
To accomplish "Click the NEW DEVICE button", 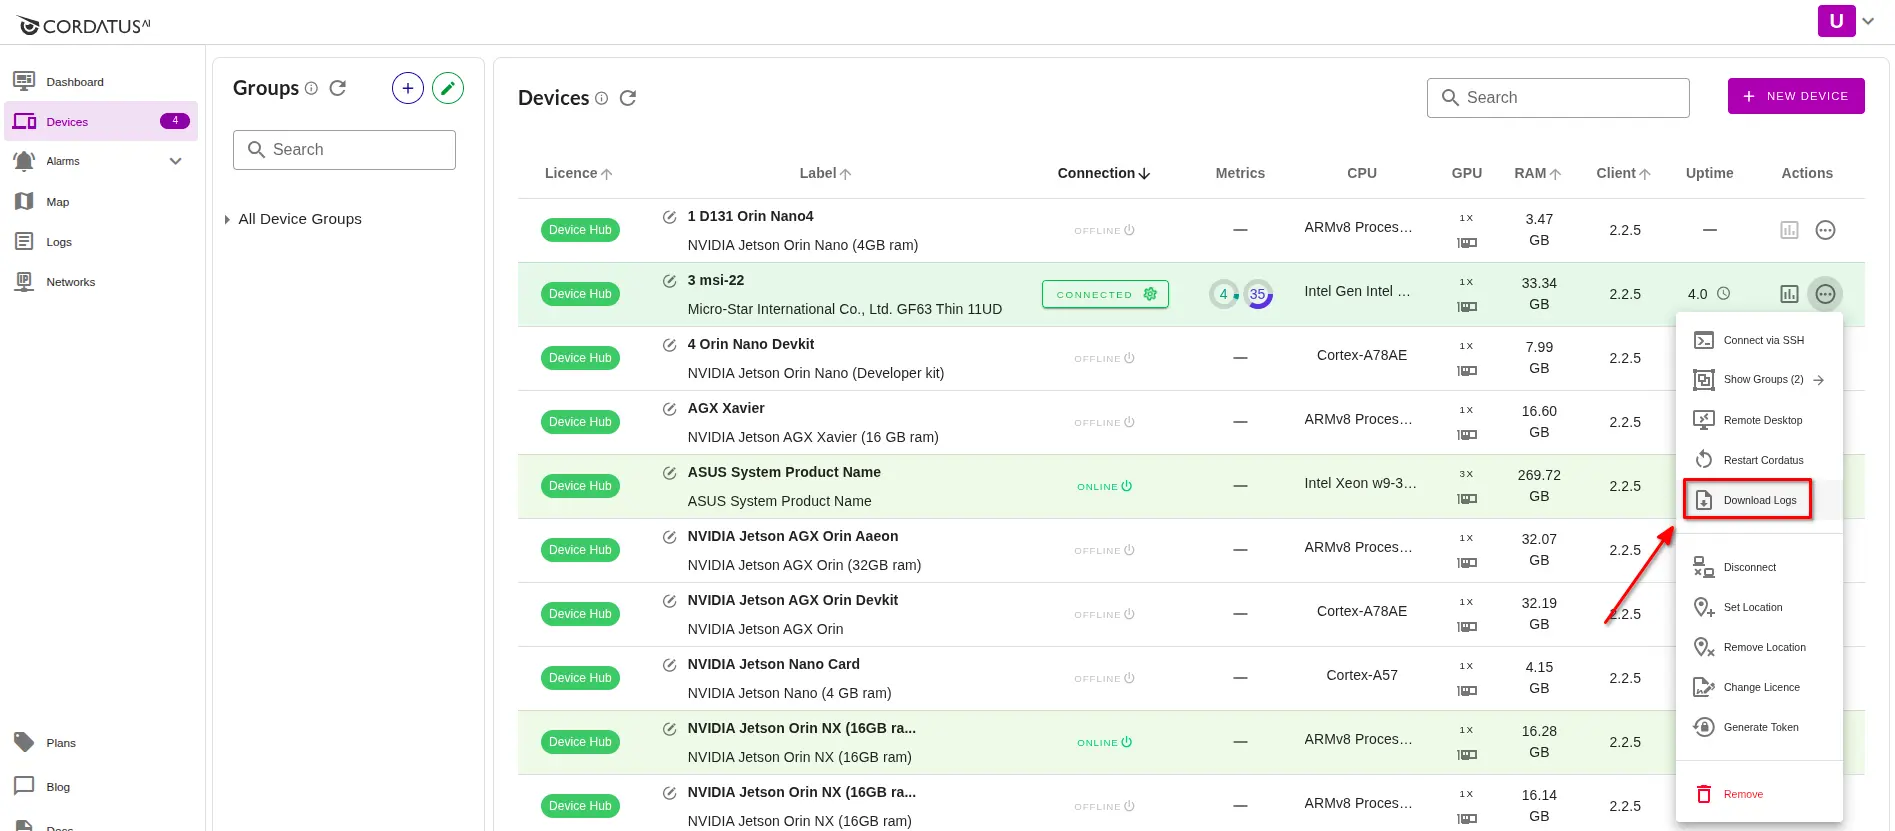I will [1795, 96].
